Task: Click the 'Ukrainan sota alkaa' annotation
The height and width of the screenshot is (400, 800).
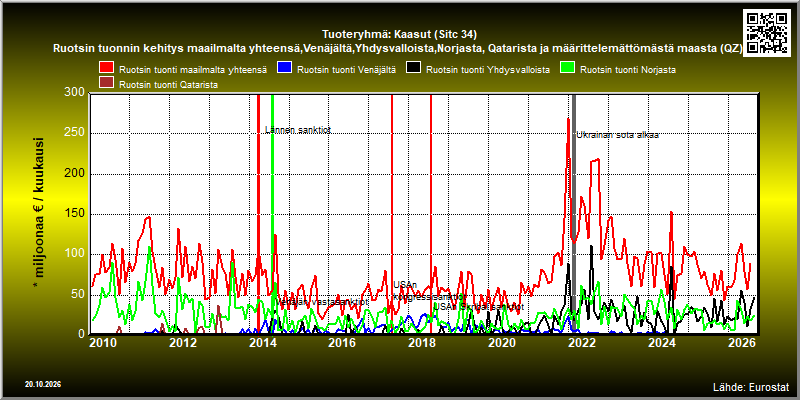Action: click(617, 135)
